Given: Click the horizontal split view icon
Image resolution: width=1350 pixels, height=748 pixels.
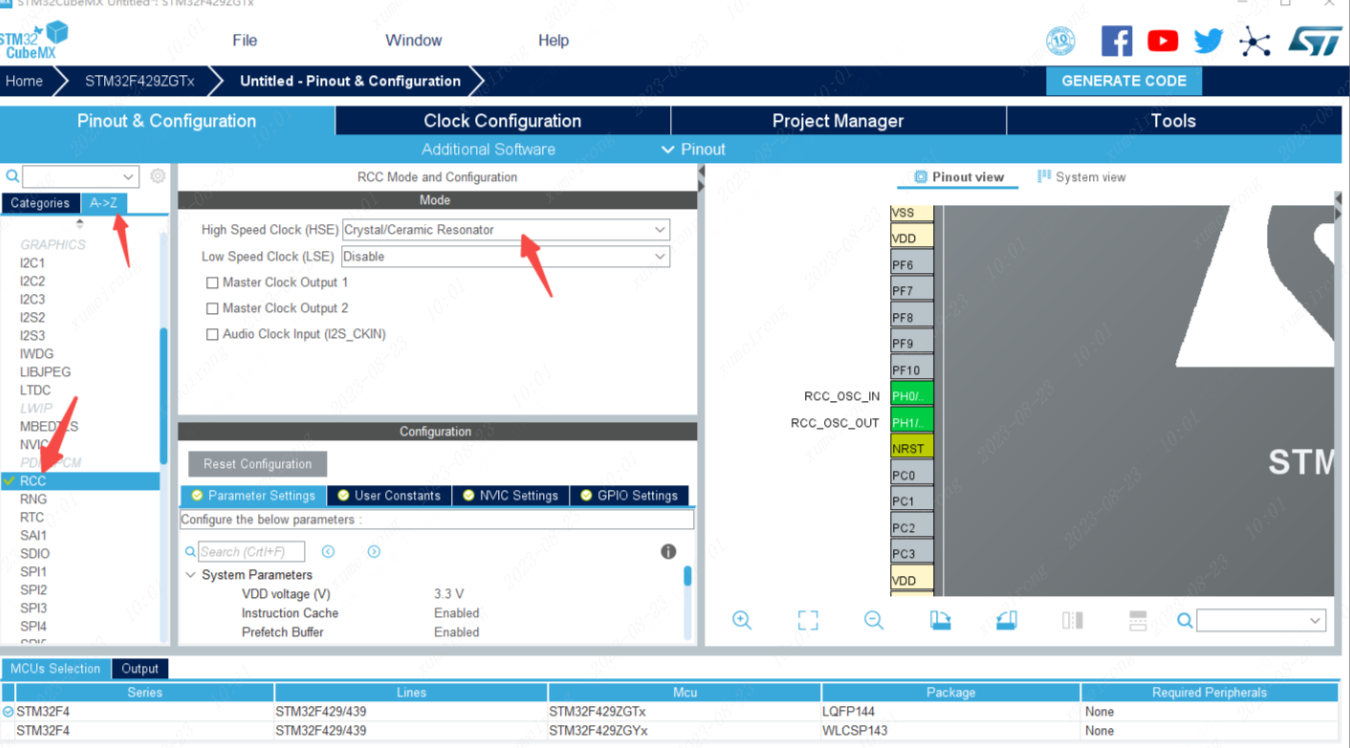Looking at the screenshot, I should (1138, 620).
